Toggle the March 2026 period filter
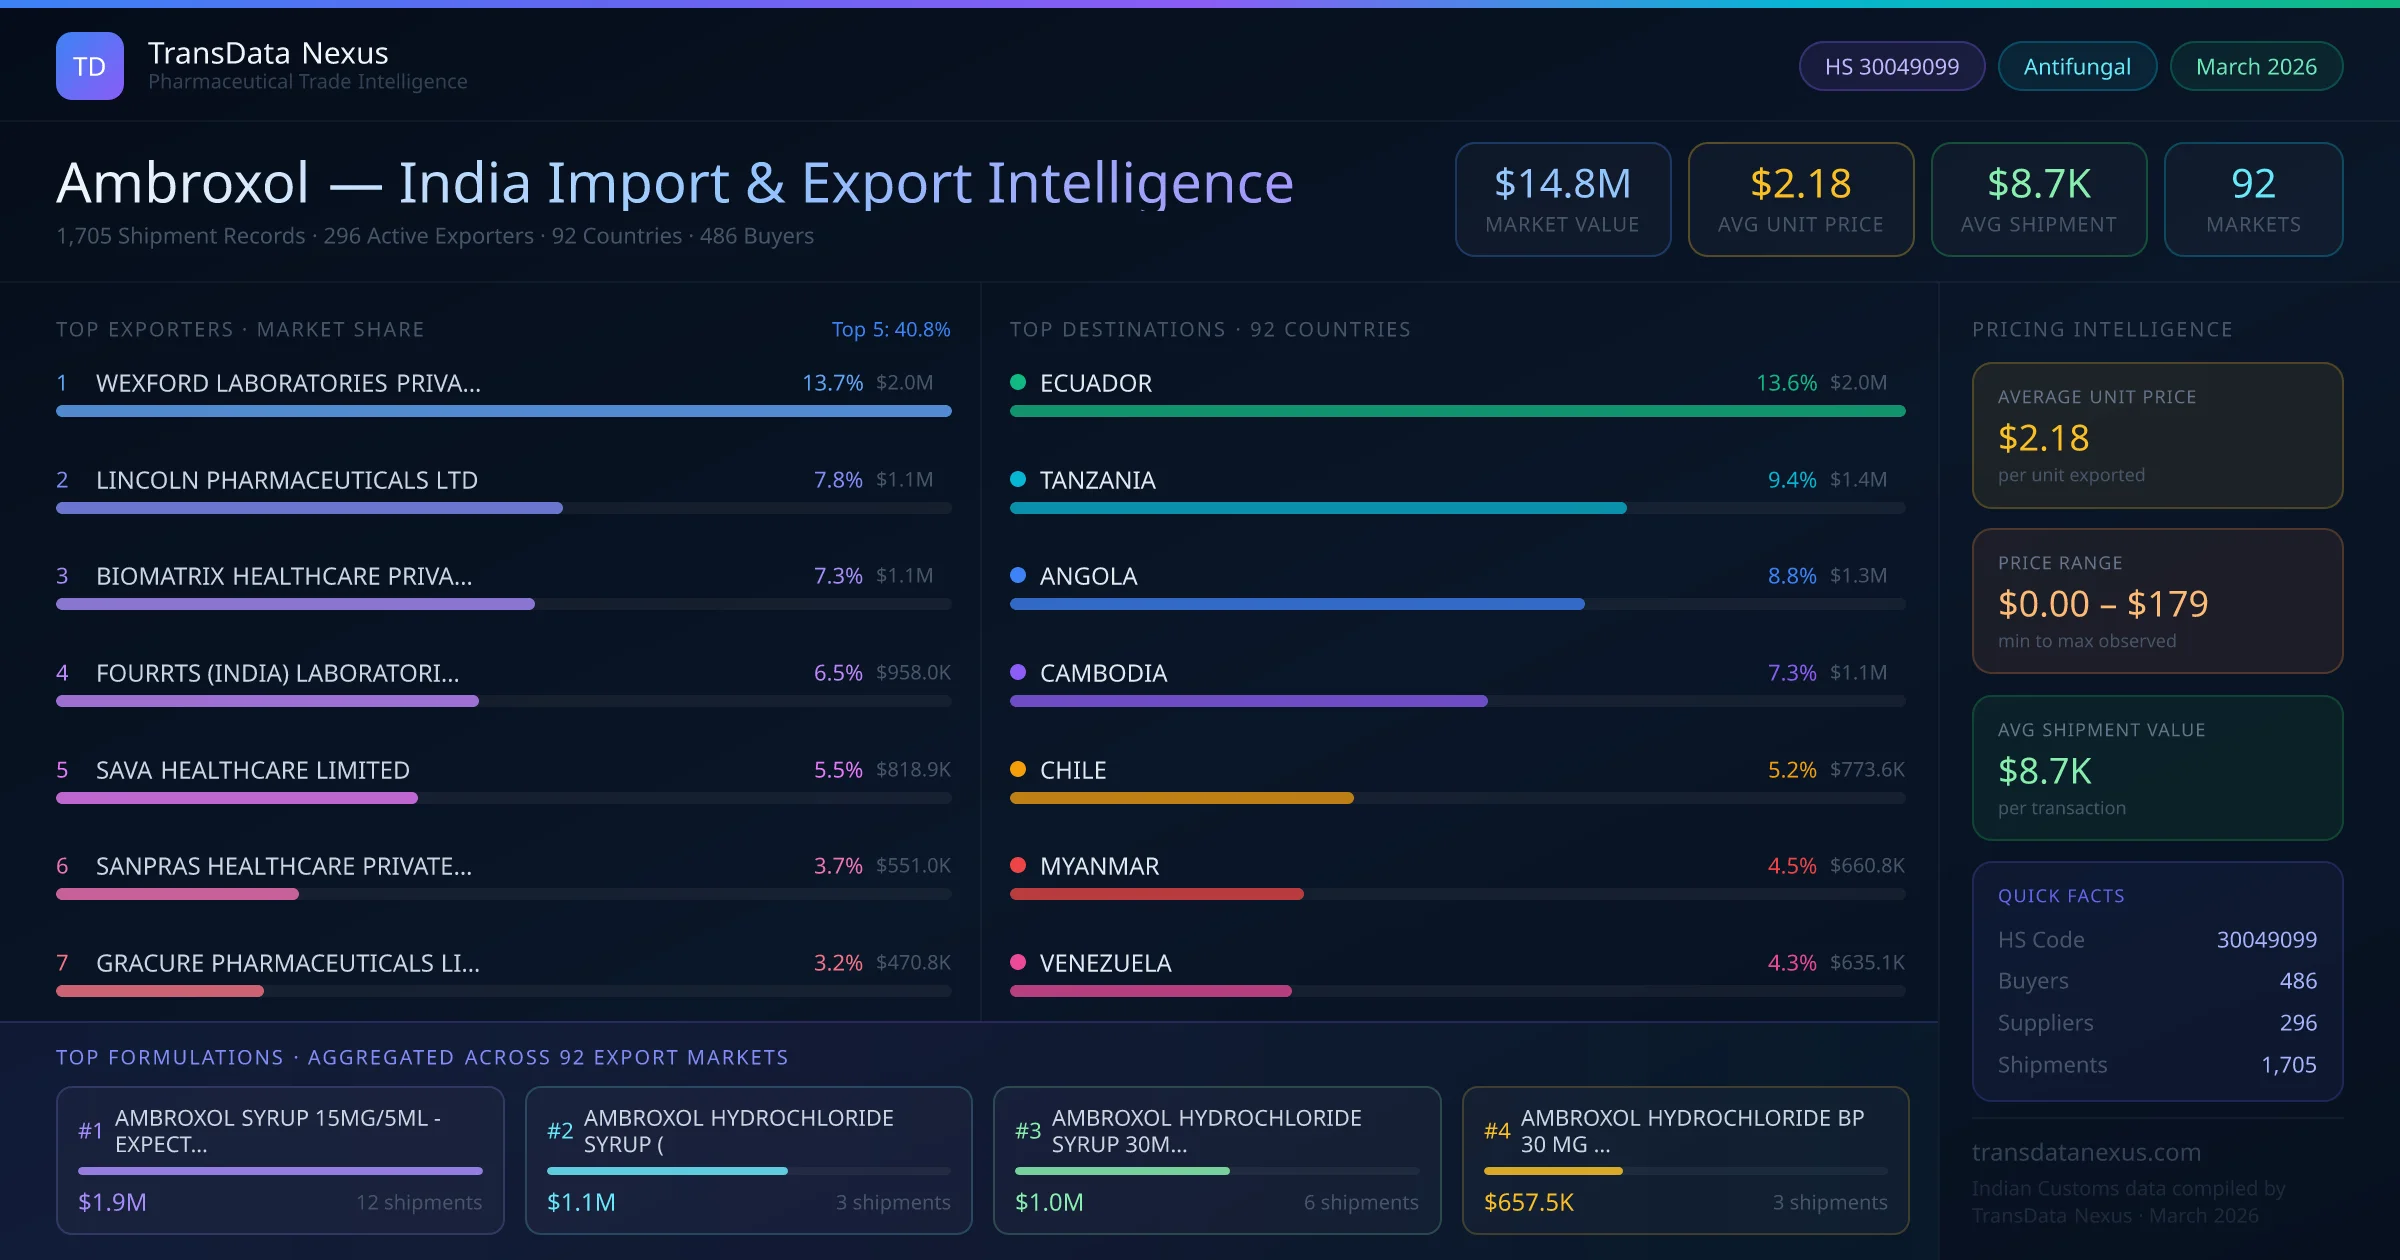2400x1260 pixels. click(2256, 66)
